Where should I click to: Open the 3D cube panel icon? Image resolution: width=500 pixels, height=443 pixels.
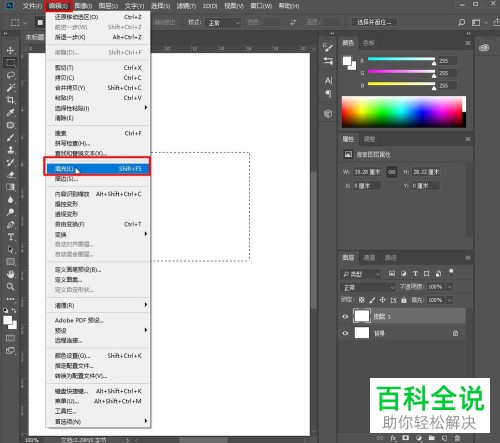coord(328,114)
